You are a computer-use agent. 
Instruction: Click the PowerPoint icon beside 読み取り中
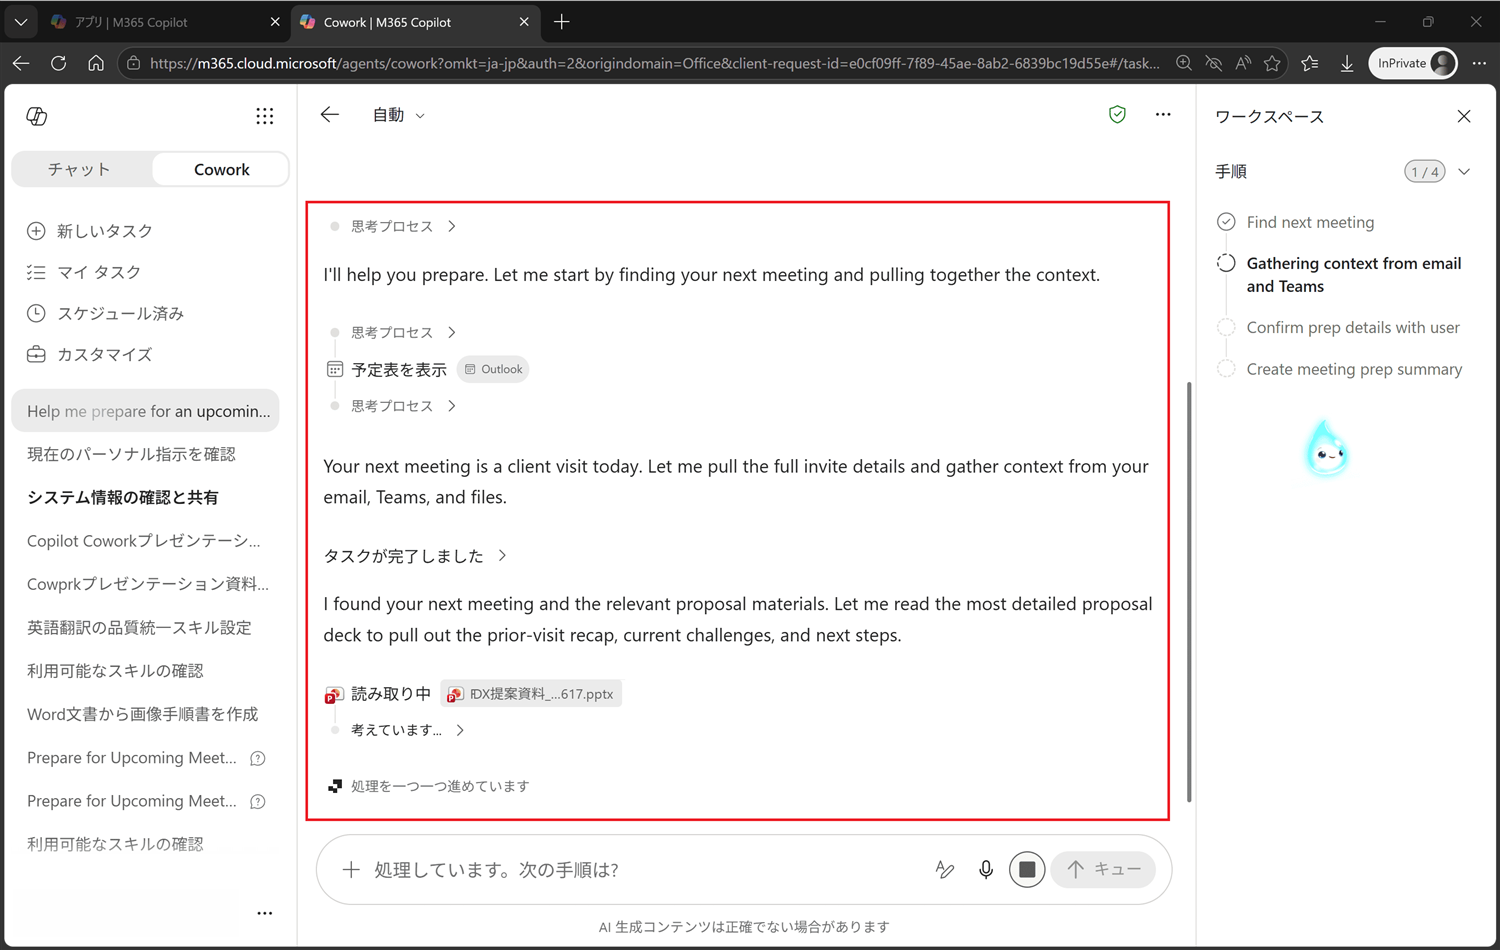pos(334,694)
